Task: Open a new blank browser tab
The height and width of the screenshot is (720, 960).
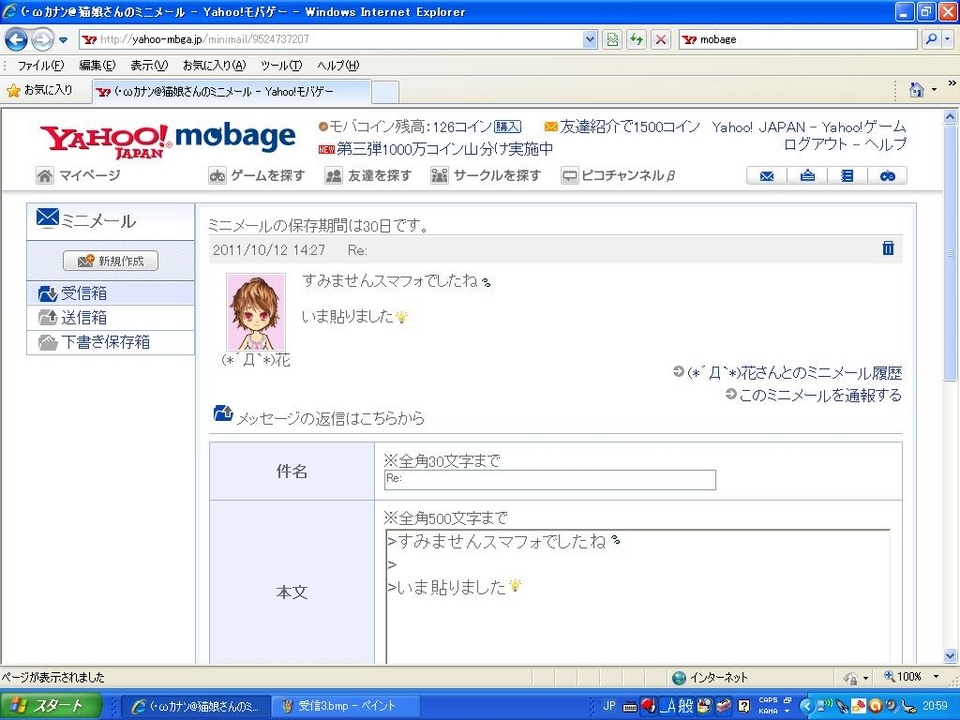Action: pyautogui.click(x=385, y=92)
